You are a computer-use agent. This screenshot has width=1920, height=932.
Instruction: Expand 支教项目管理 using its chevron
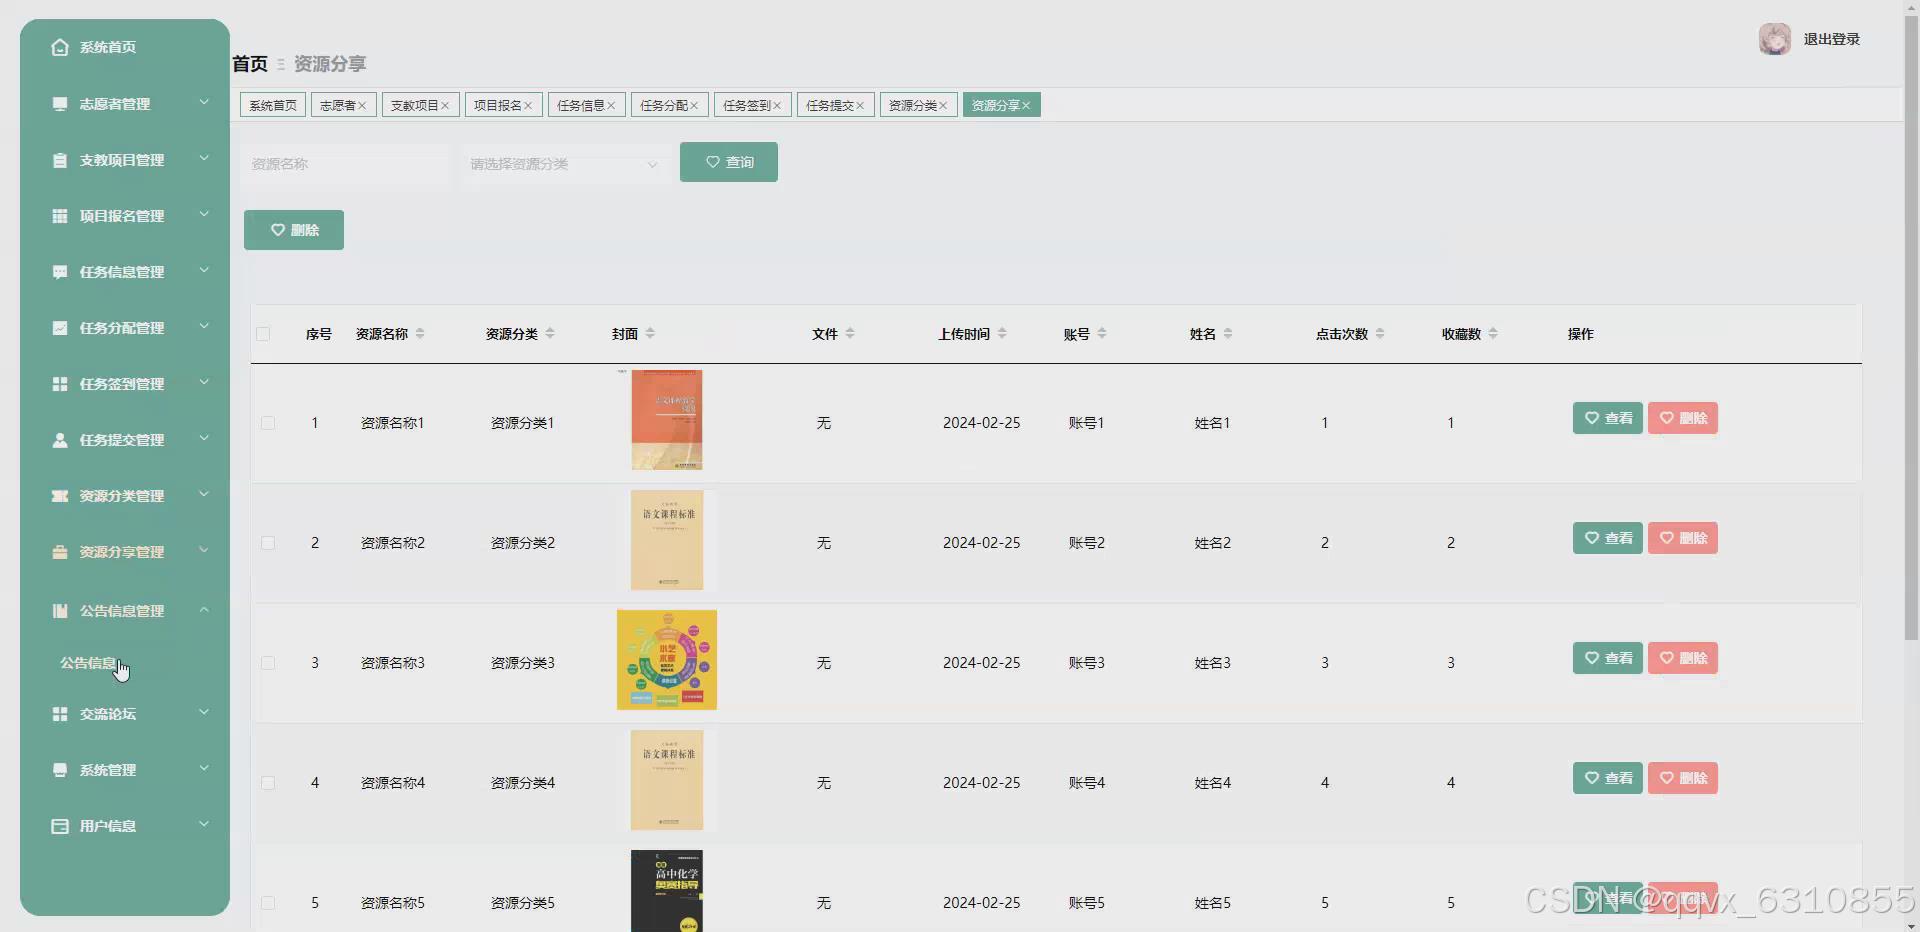pyautogui.click(x=204, y=158)
